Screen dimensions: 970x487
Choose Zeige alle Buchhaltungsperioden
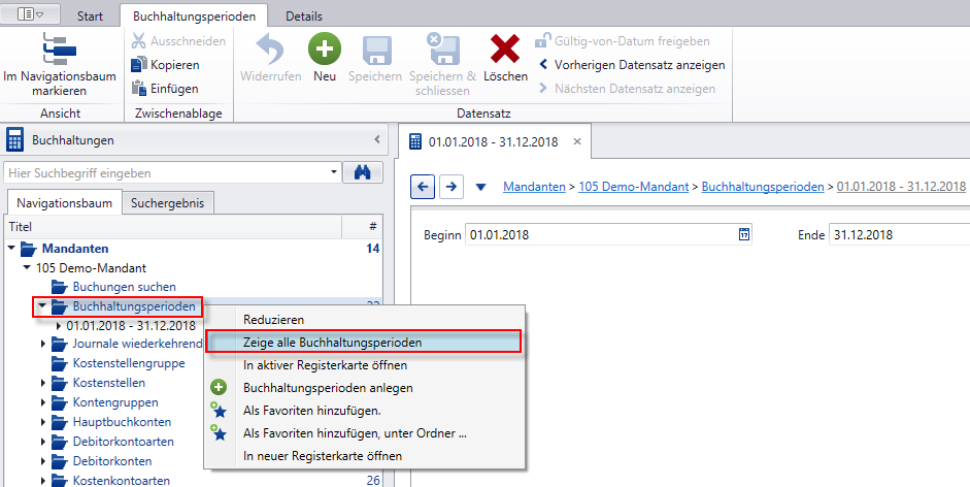coord(364,342)
